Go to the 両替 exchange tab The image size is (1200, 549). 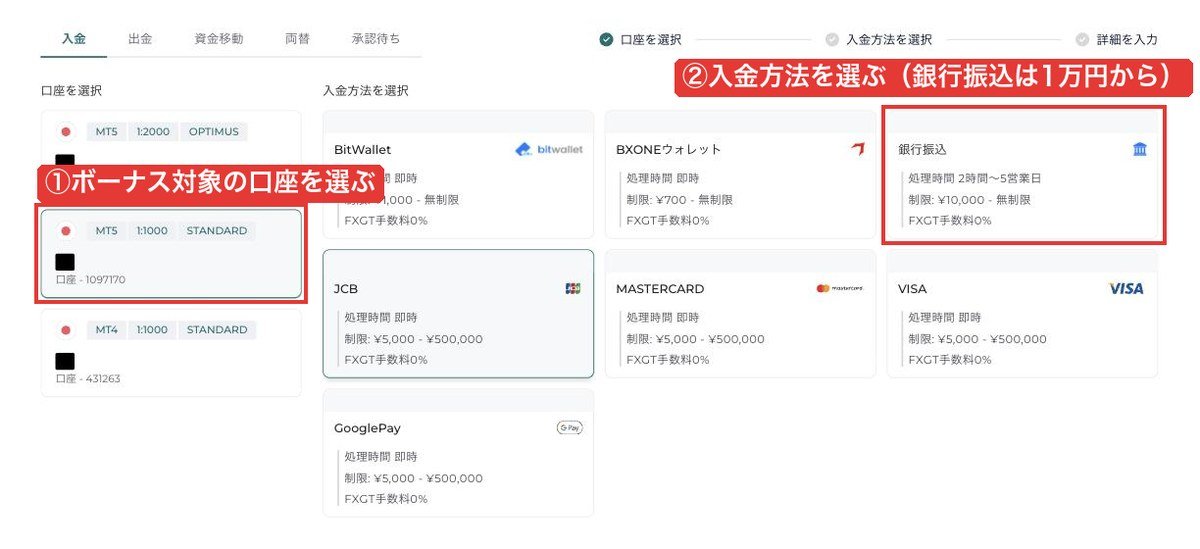(297, 39)
